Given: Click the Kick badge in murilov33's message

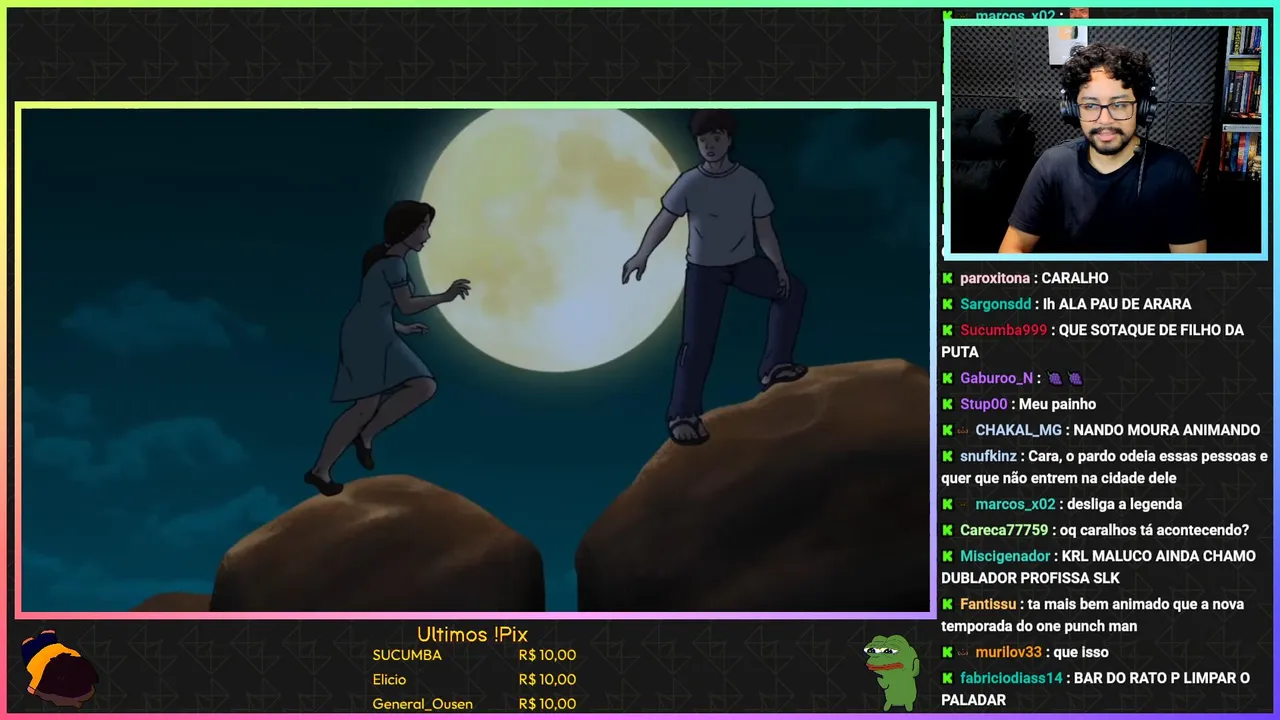Looking at the screenshot, I should pos(947,652).
